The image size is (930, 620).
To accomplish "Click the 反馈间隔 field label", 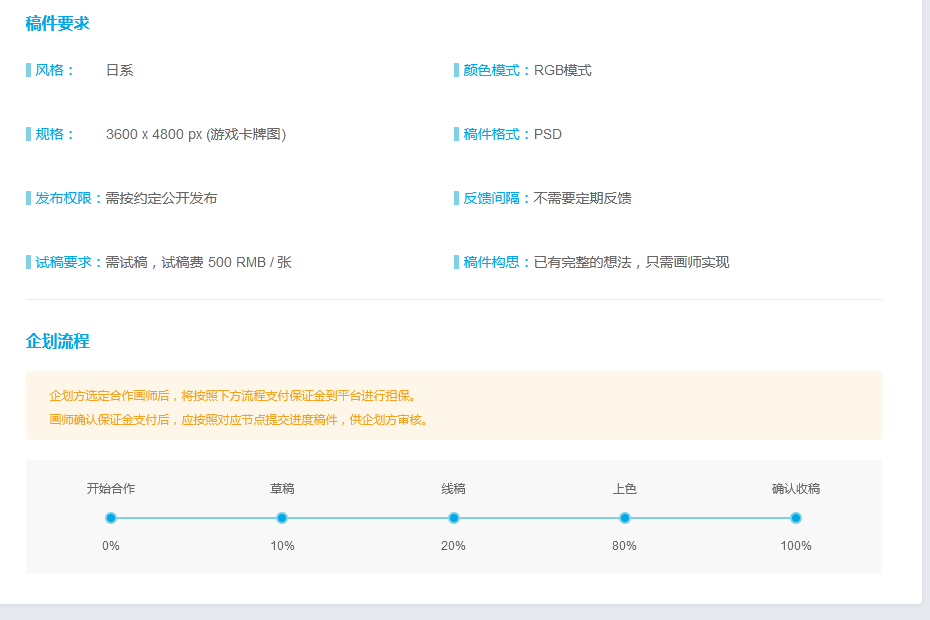I will tap(496, 198).
